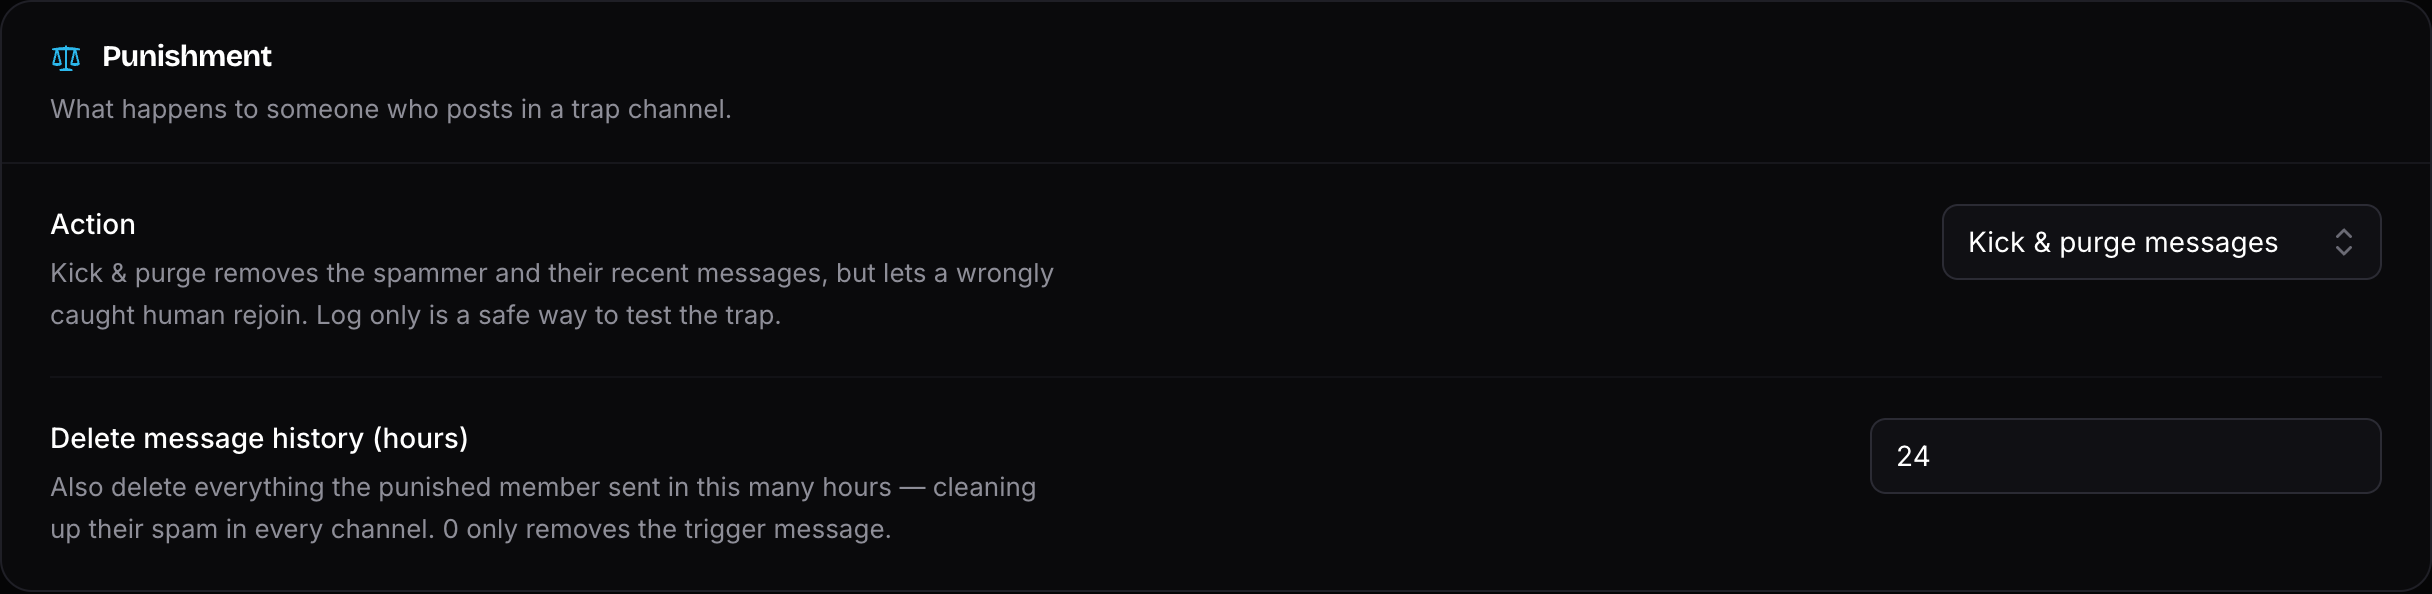
Task: Click the Action setting label
Action: coord(93,224)
